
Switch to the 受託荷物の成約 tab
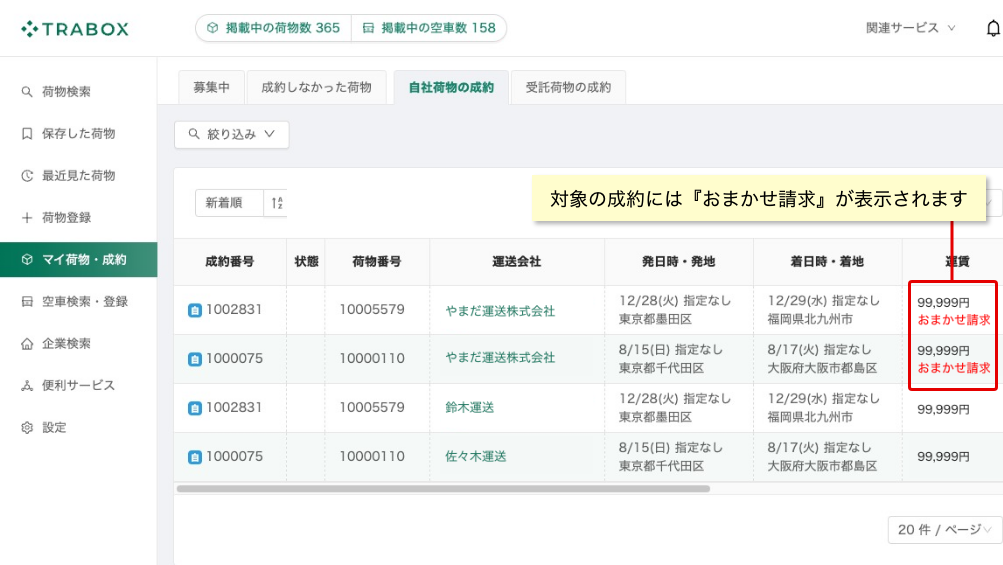click(568, 88)
